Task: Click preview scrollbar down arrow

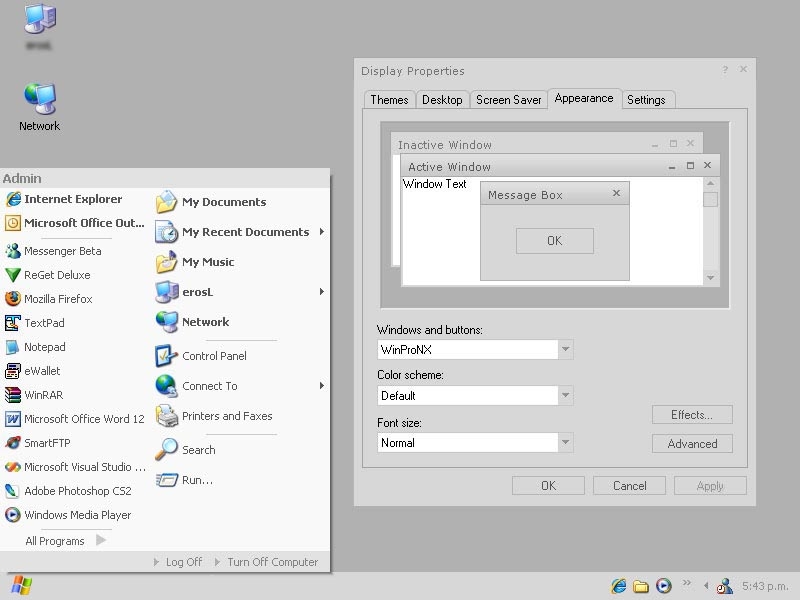Action: pyautogui.click(x=710, y=278)
